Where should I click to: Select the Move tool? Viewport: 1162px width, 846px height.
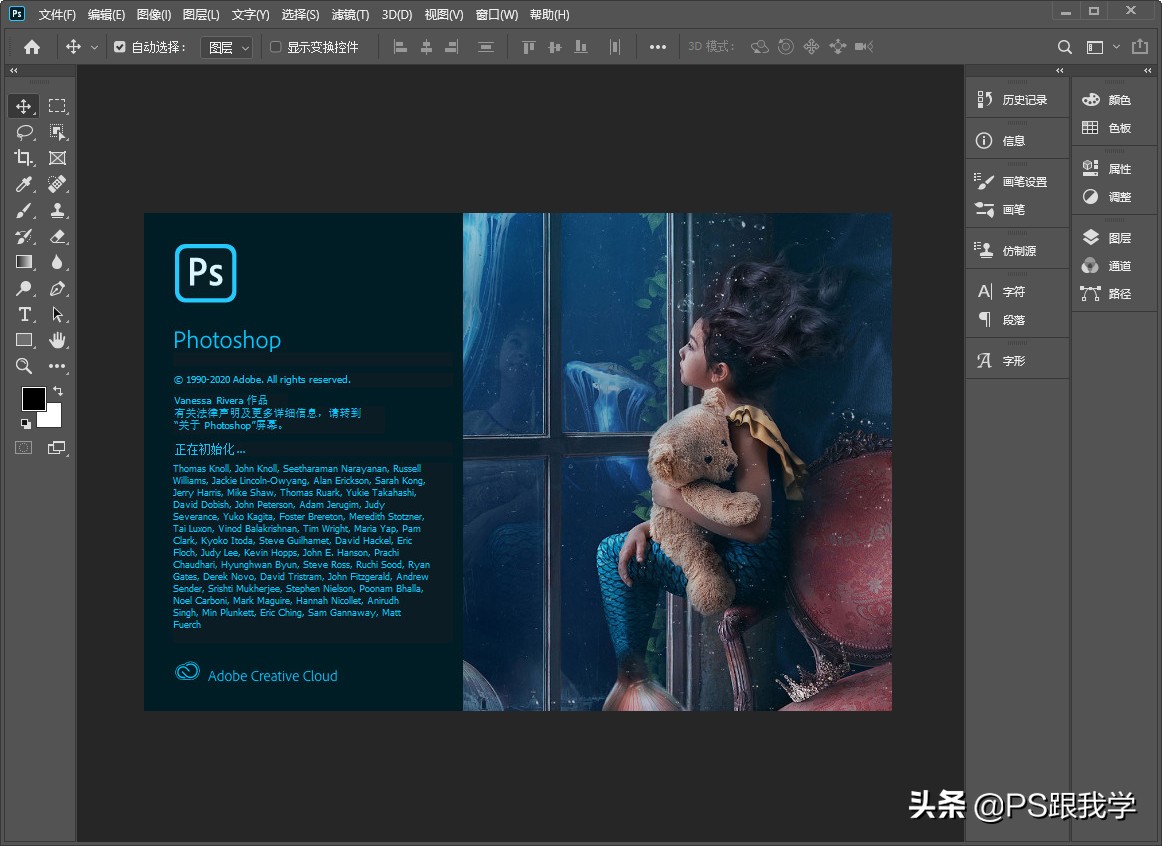point(22,105)
